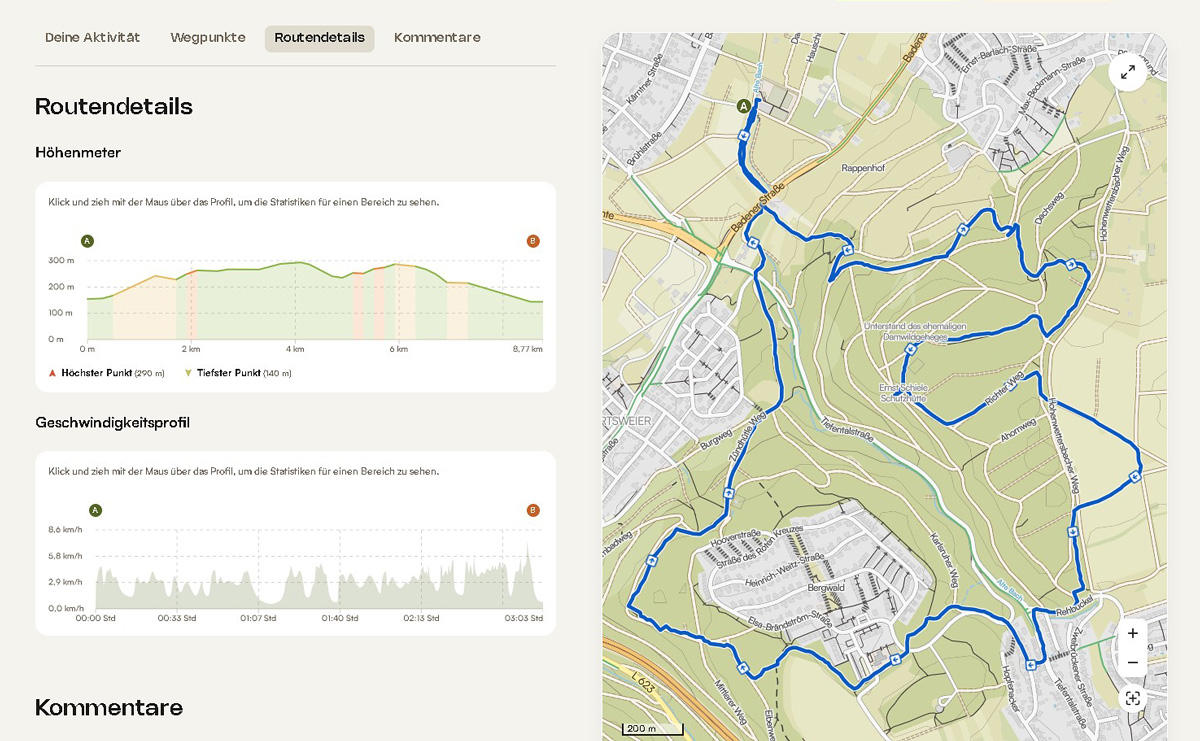Image resolution: width=1200 pixels, height=741 pixels.
Task: Click the green start marker A on map
Action: point(743,105)
